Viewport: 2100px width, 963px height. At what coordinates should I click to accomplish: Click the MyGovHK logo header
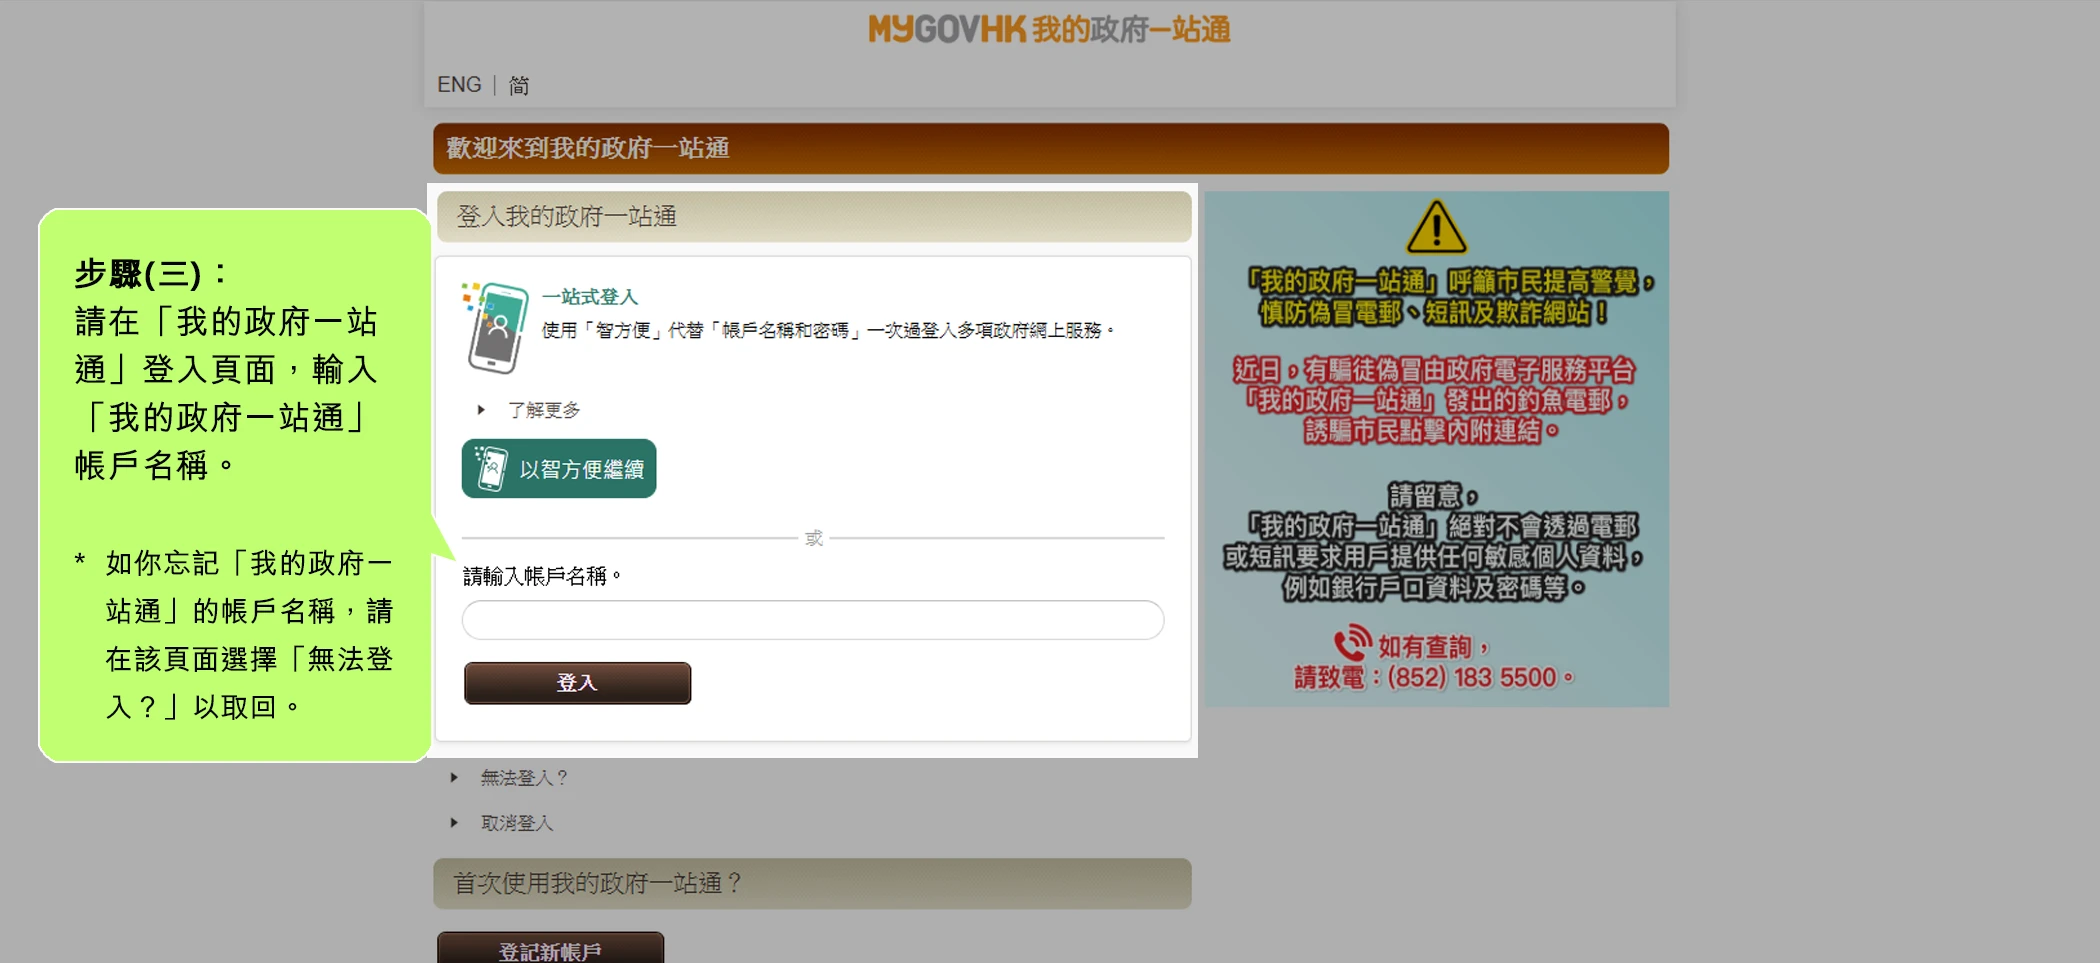[1049, 30]
